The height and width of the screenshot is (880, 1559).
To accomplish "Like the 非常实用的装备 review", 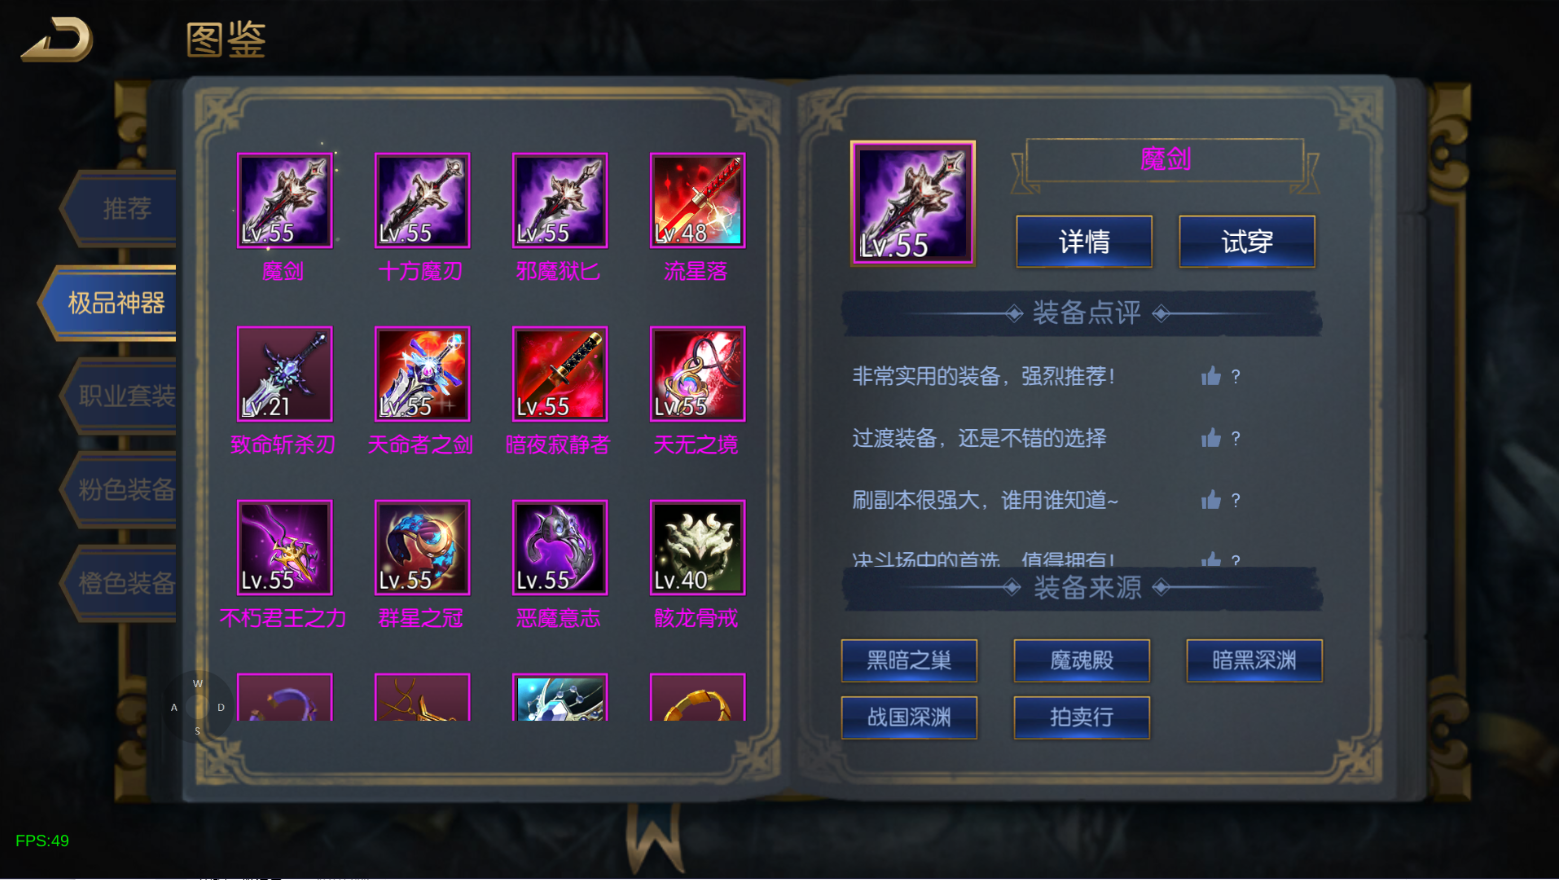I will coord(1211,376).
